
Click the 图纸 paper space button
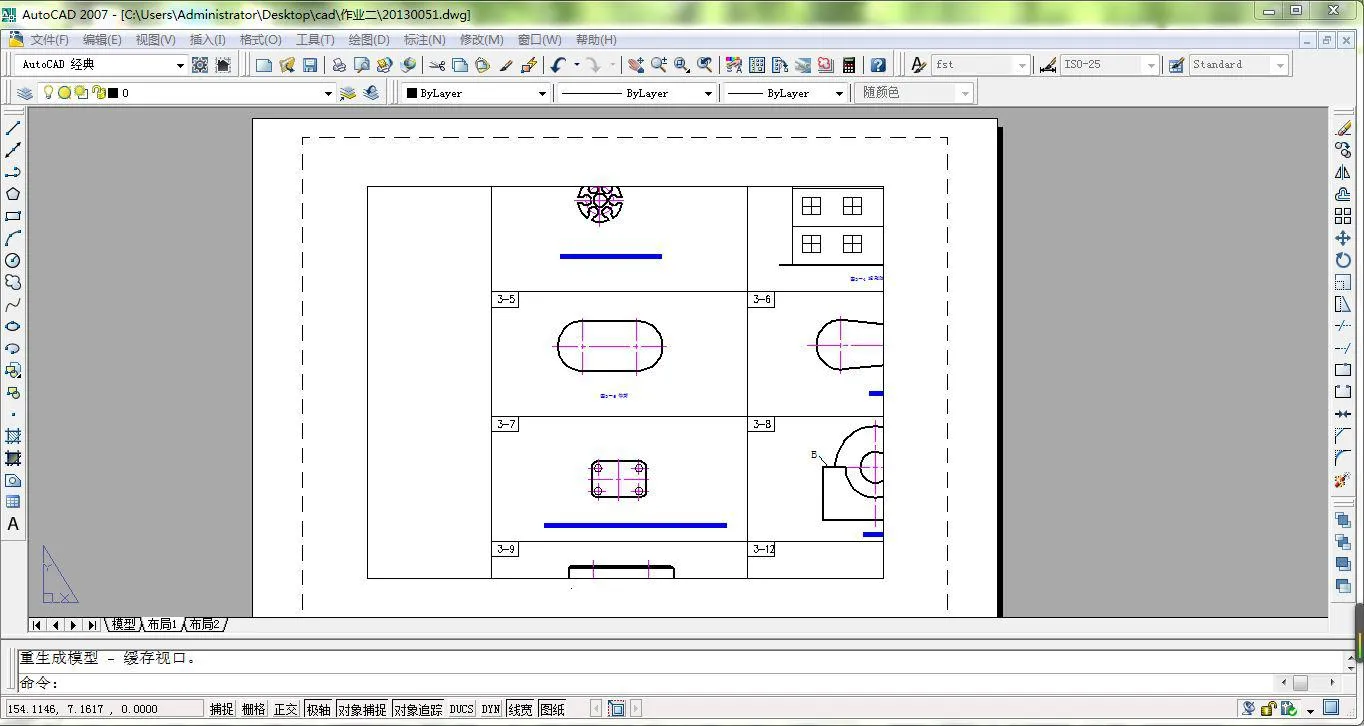tap(552, 709)
